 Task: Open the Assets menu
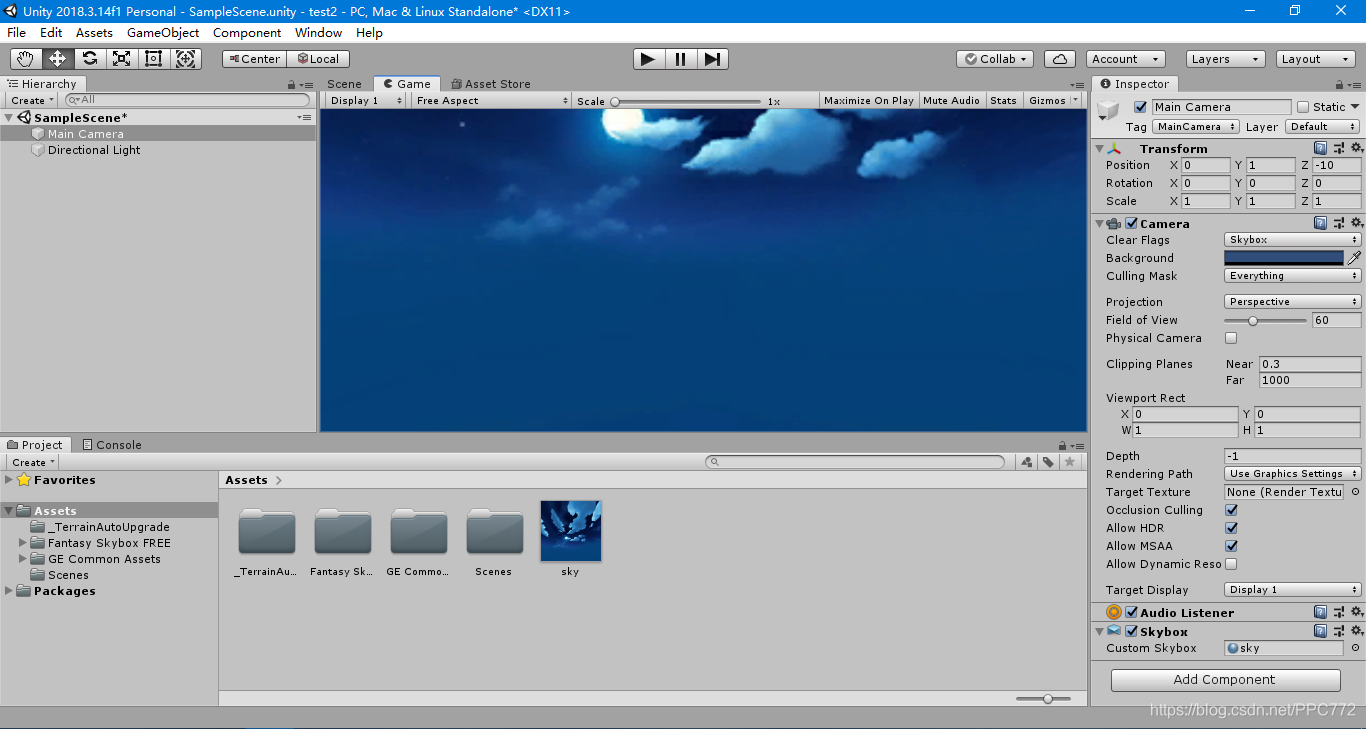(x=95, y=33)
